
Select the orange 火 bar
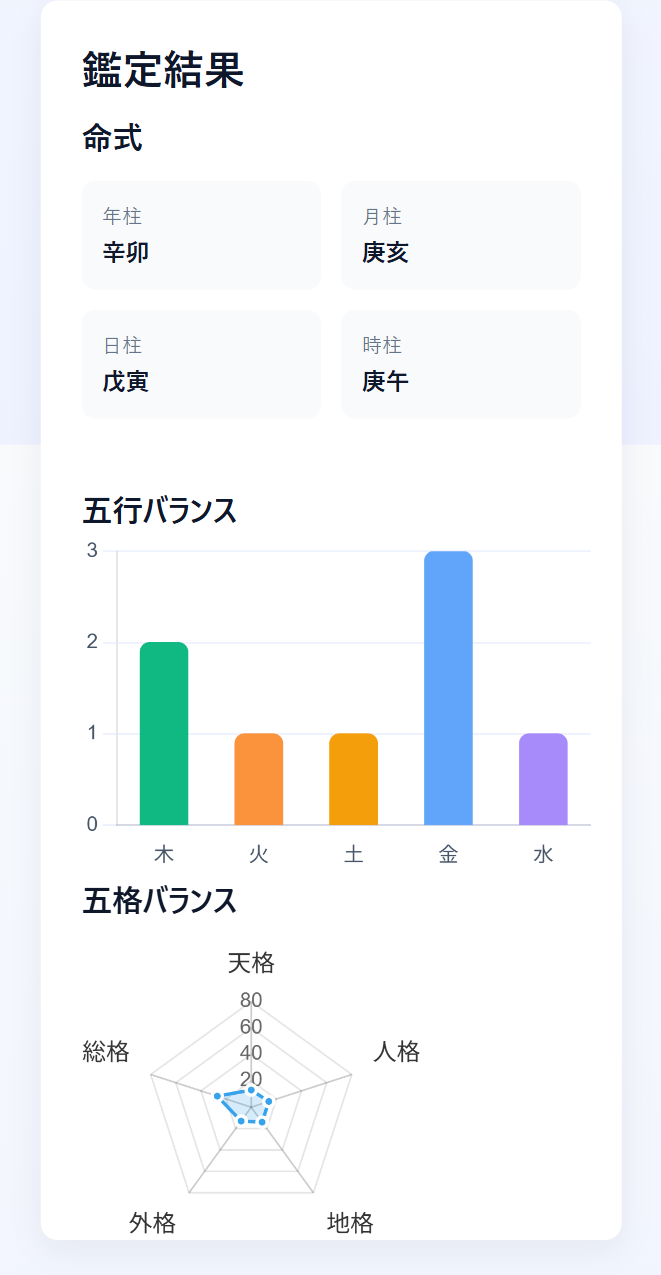[258, 780]
